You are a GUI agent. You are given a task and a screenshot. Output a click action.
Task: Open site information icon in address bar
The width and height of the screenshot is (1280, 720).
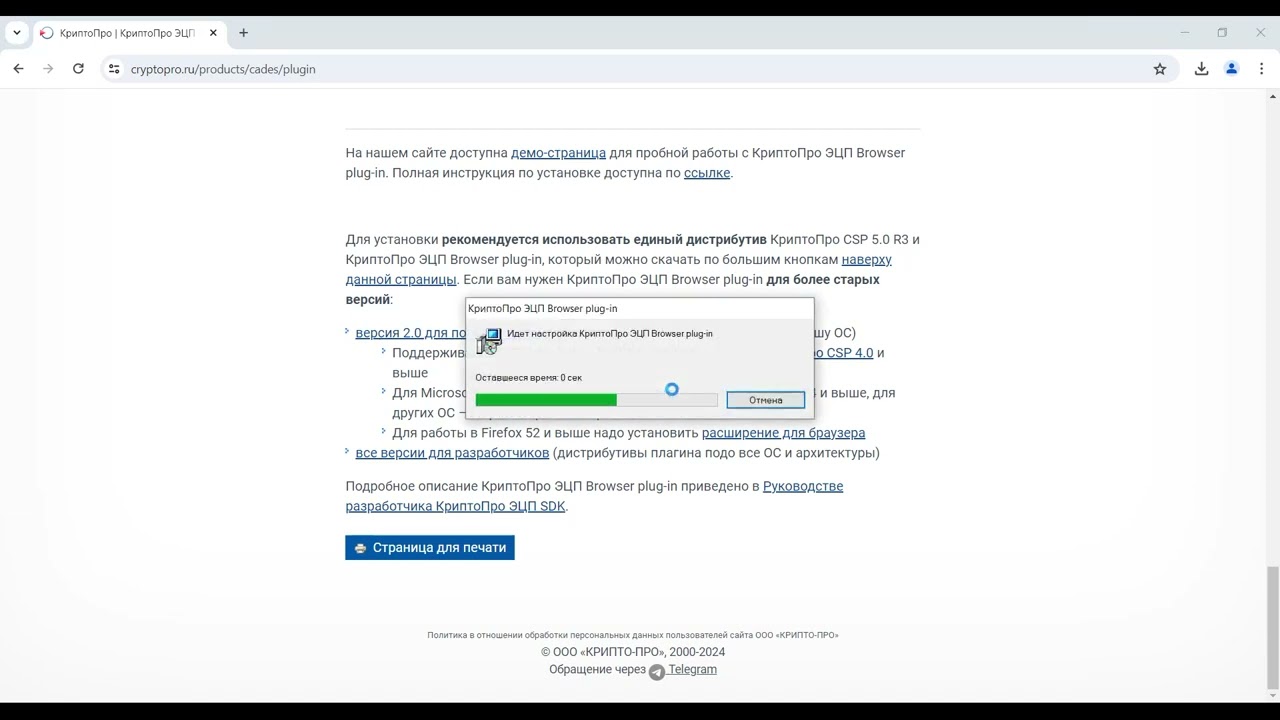114,69
